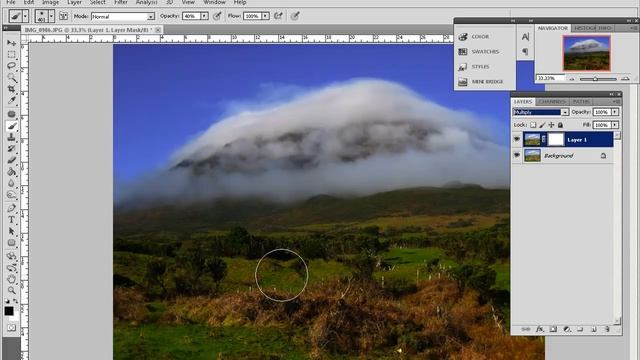This screenshot has width=640, height=360.
Task: Open the Layers panel options menu
Action: click(617, 101)
